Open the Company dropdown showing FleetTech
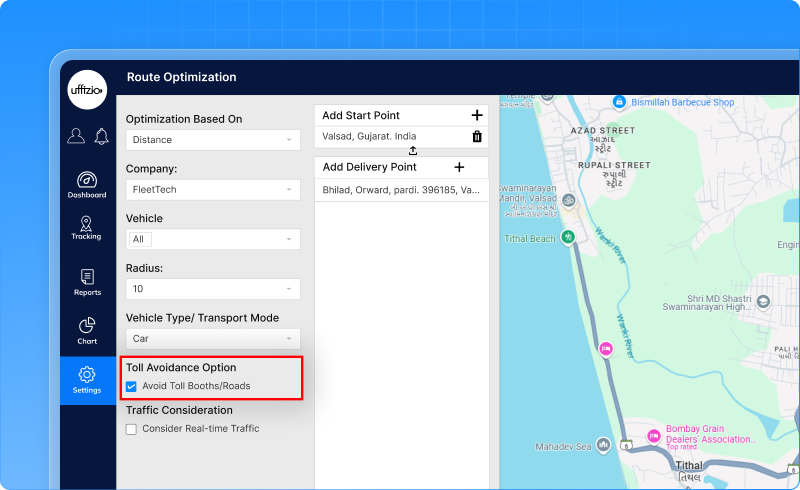800x490 pixels. 213,190
